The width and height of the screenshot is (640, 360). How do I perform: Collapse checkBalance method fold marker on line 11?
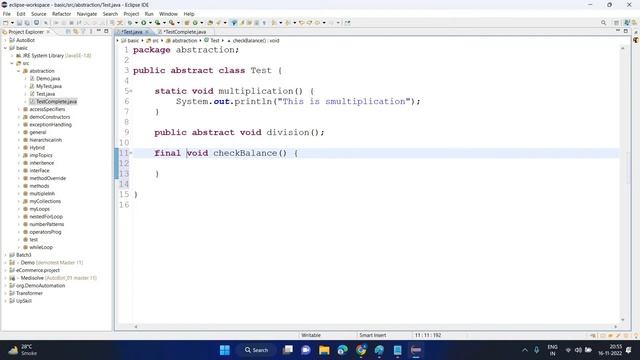click(131, 153)
